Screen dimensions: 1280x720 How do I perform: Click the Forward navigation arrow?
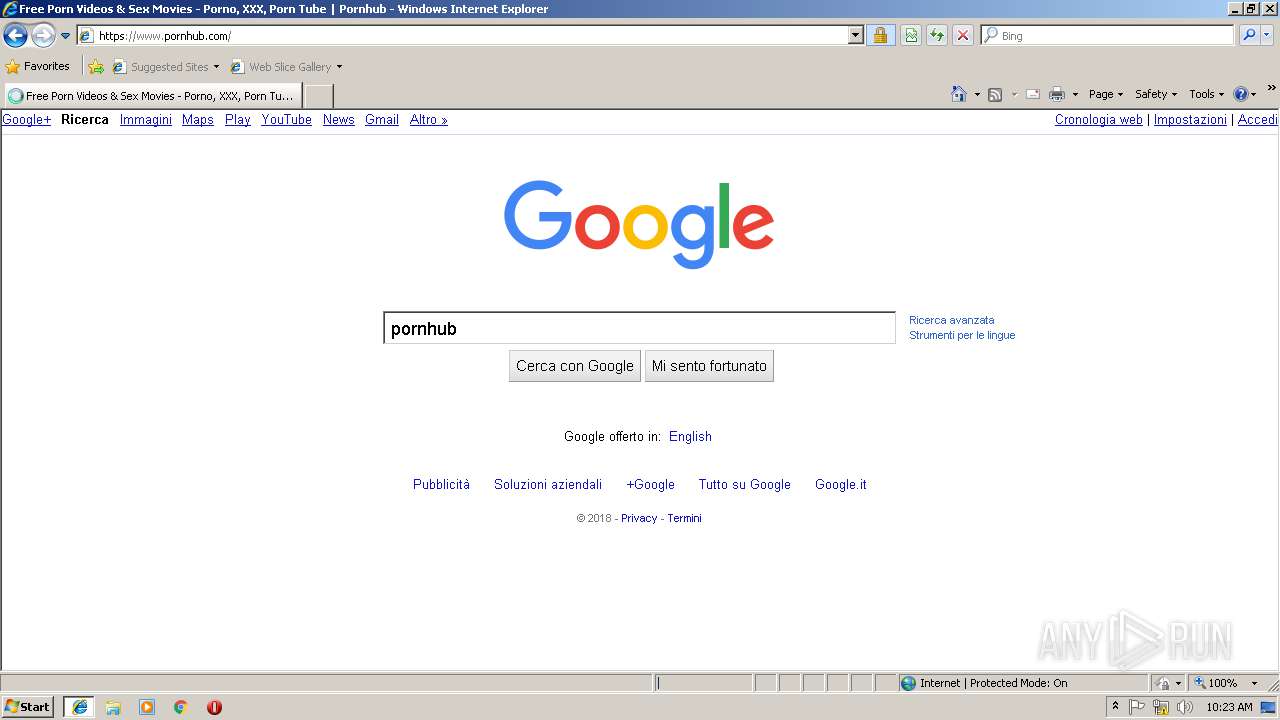coord(43,36)
